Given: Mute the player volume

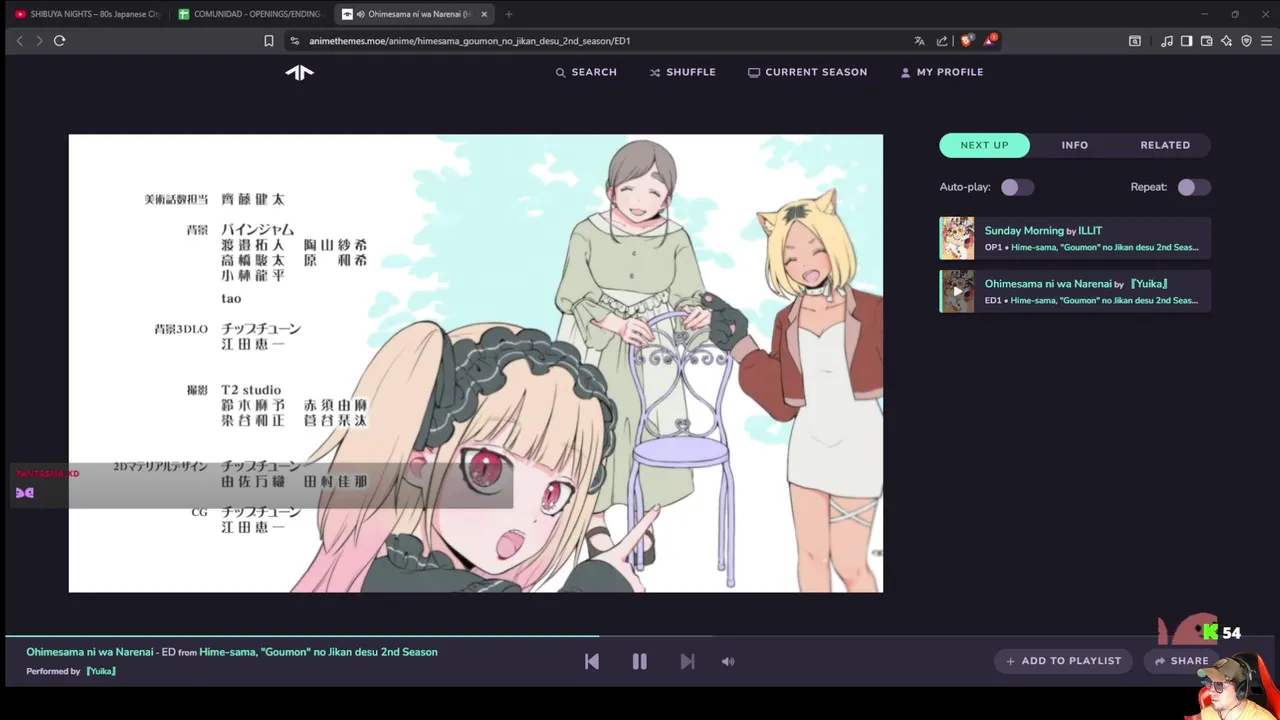Looking at the screenshot, I should [x=728, y=661].
